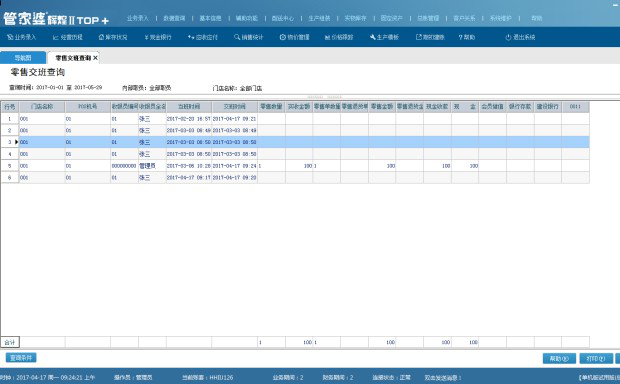The height and width of the screenshot is (384, 620).
Task: Close the 零售交班查询 tab with its X
Action: point(95,58)
